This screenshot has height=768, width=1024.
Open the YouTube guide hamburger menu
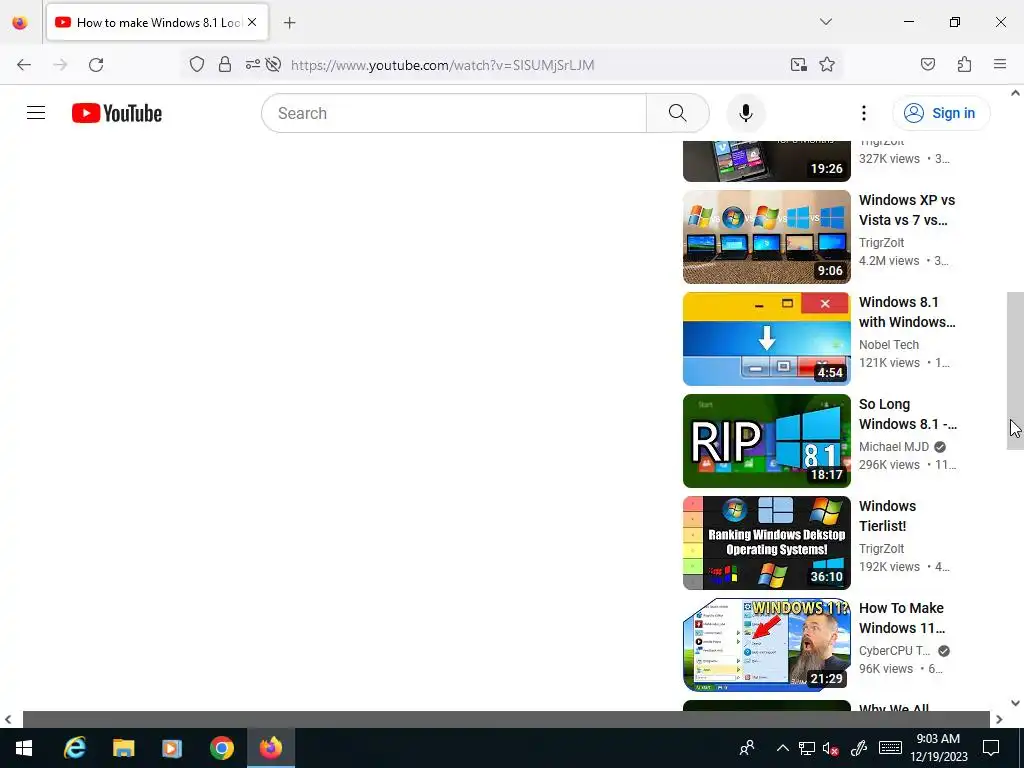36,113
